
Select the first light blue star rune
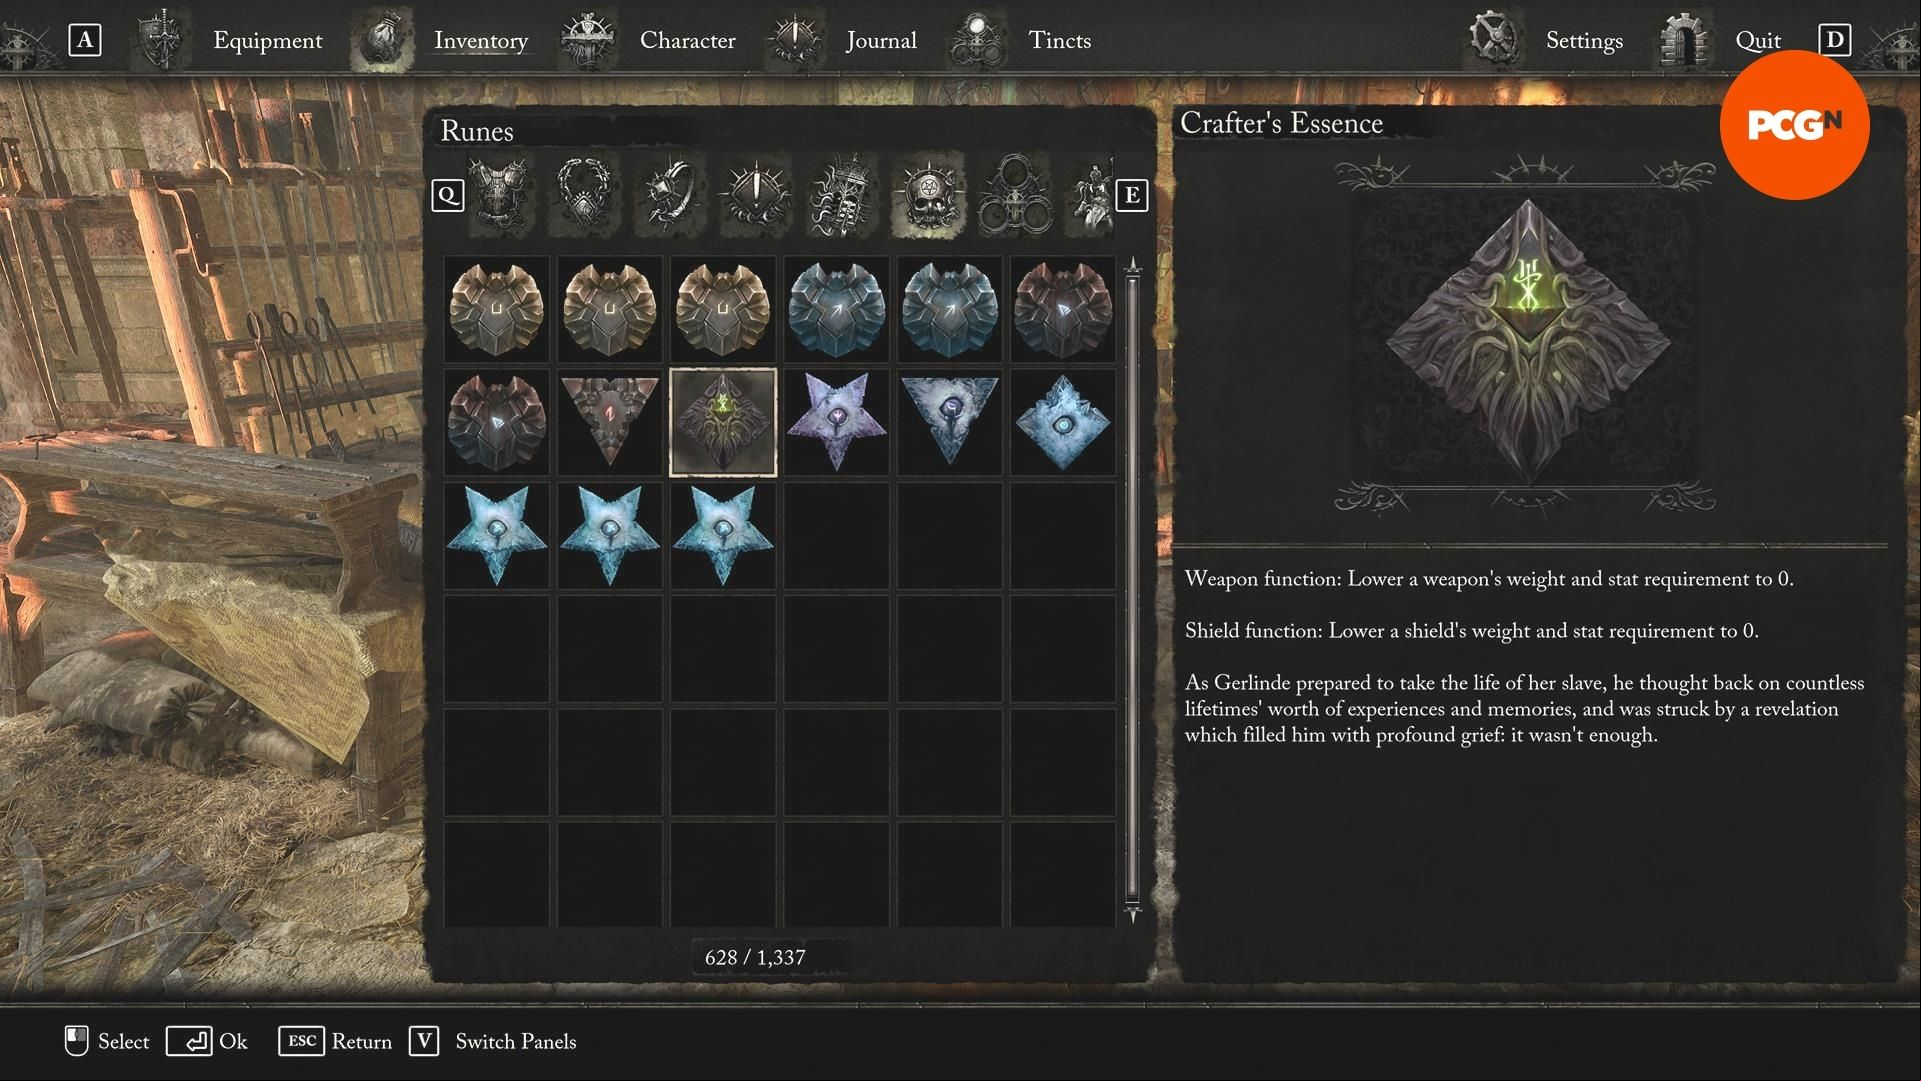point(497,535)
